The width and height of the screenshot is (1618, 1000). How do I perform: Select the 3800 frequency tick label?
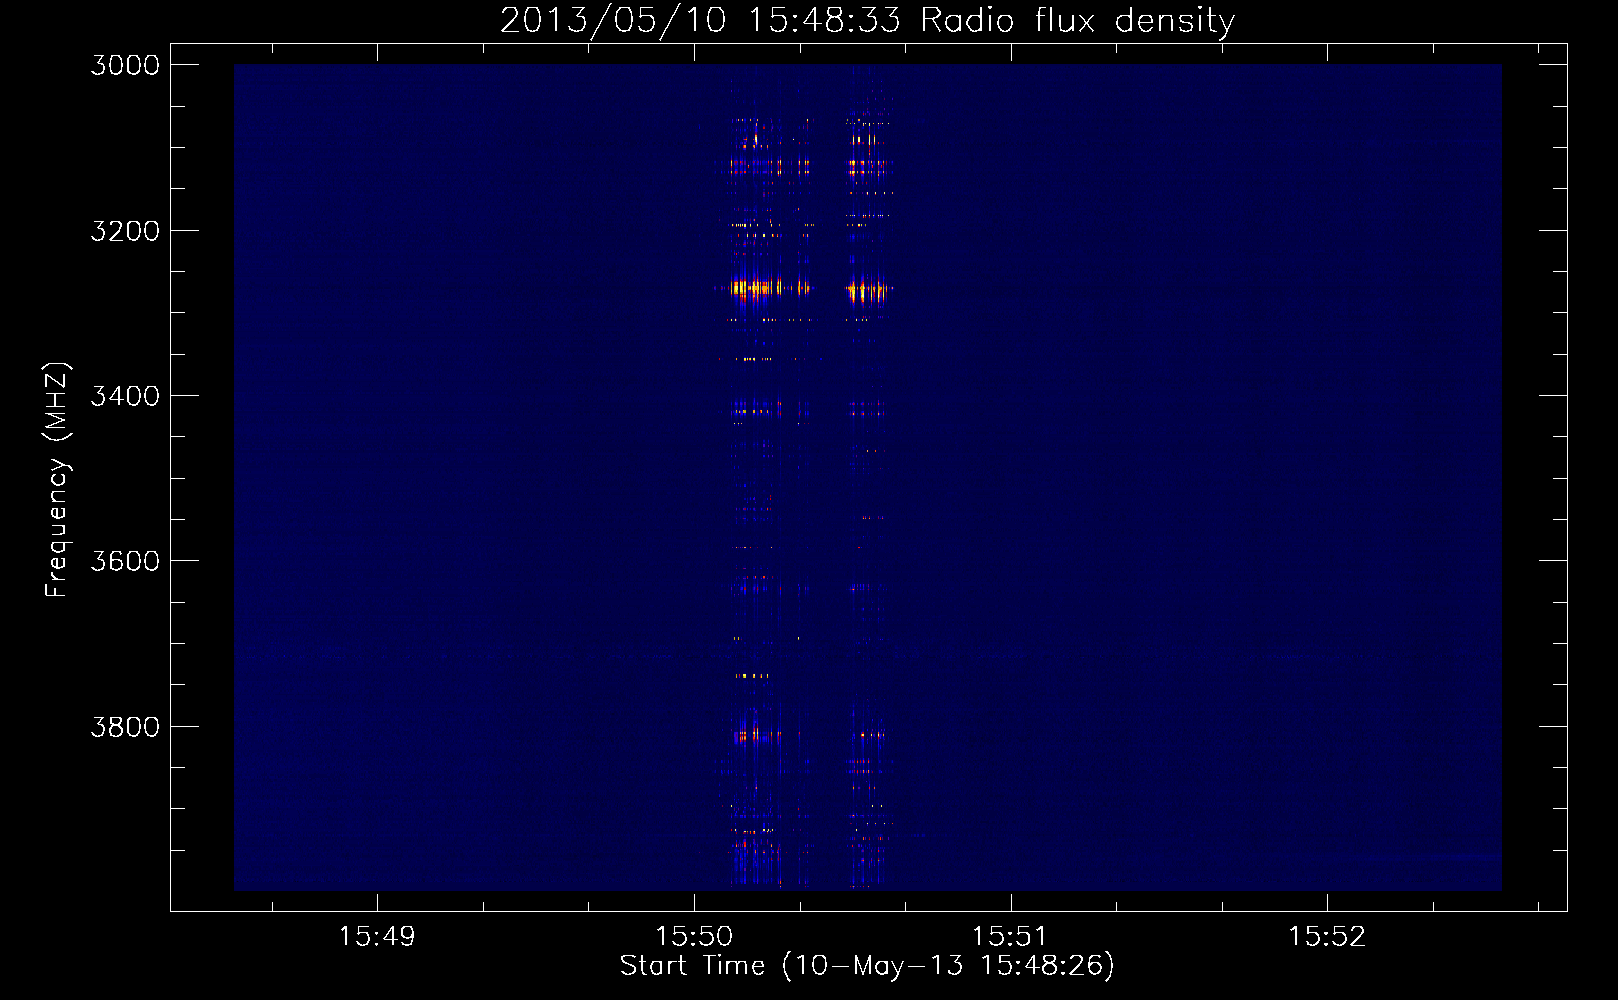(125, 727)
